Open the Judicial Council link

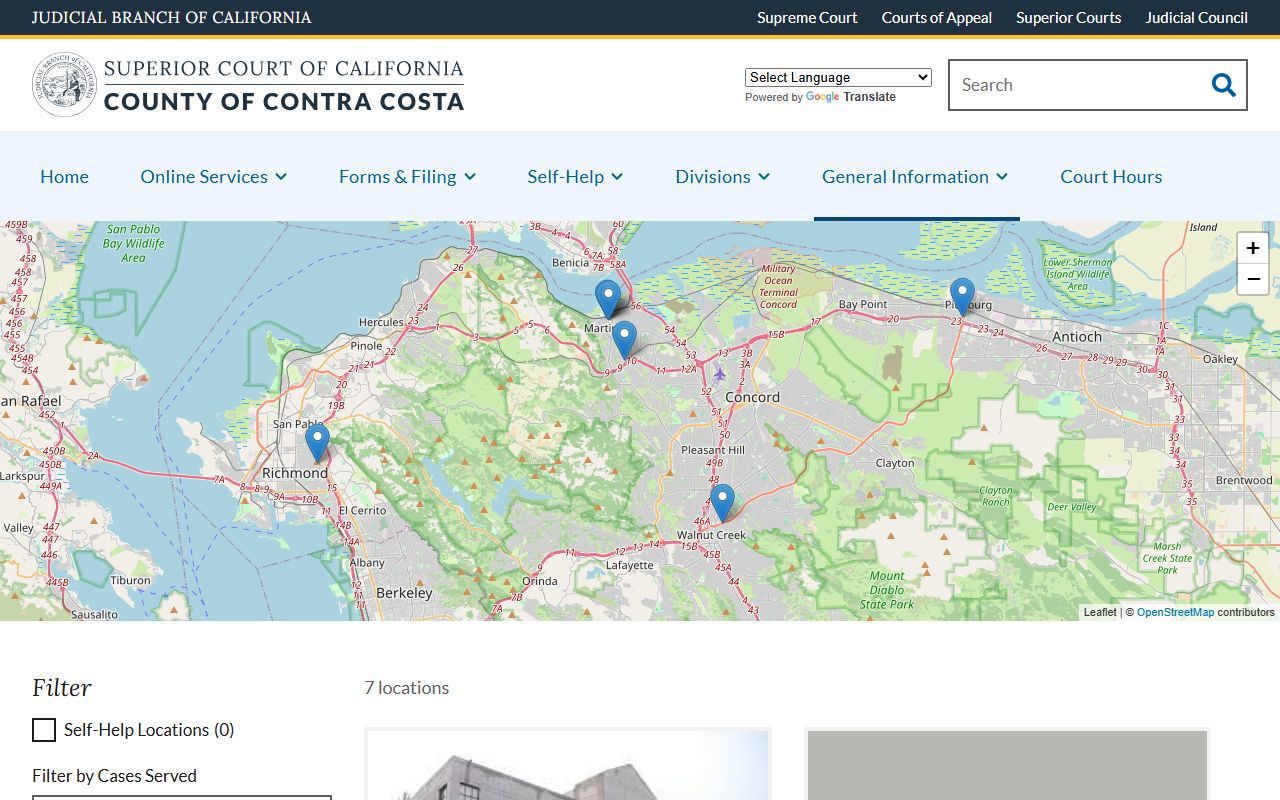[1196, 17]
